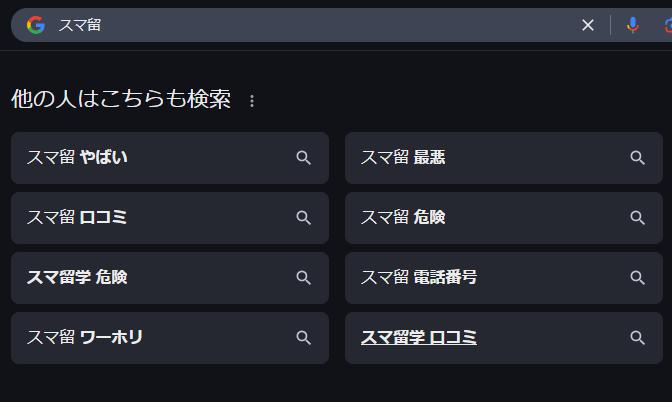This screenshot has height=402, width=672.
Task: Open underlined スマ留学 口コミ link
Action: 419,338
